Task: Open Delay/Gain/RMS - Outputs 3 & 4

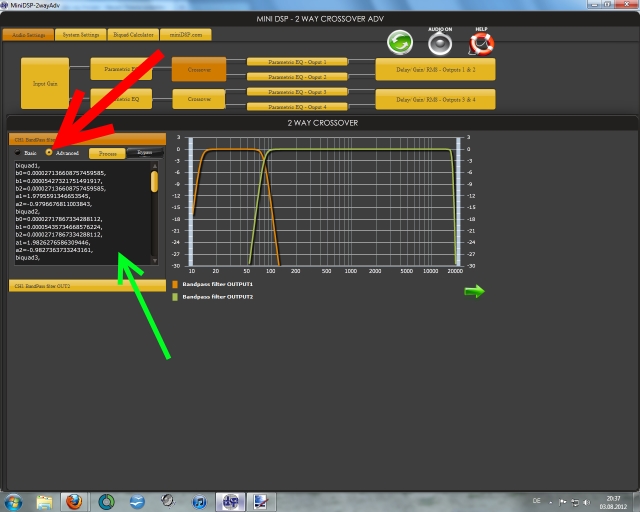Action: coord(436,99)
